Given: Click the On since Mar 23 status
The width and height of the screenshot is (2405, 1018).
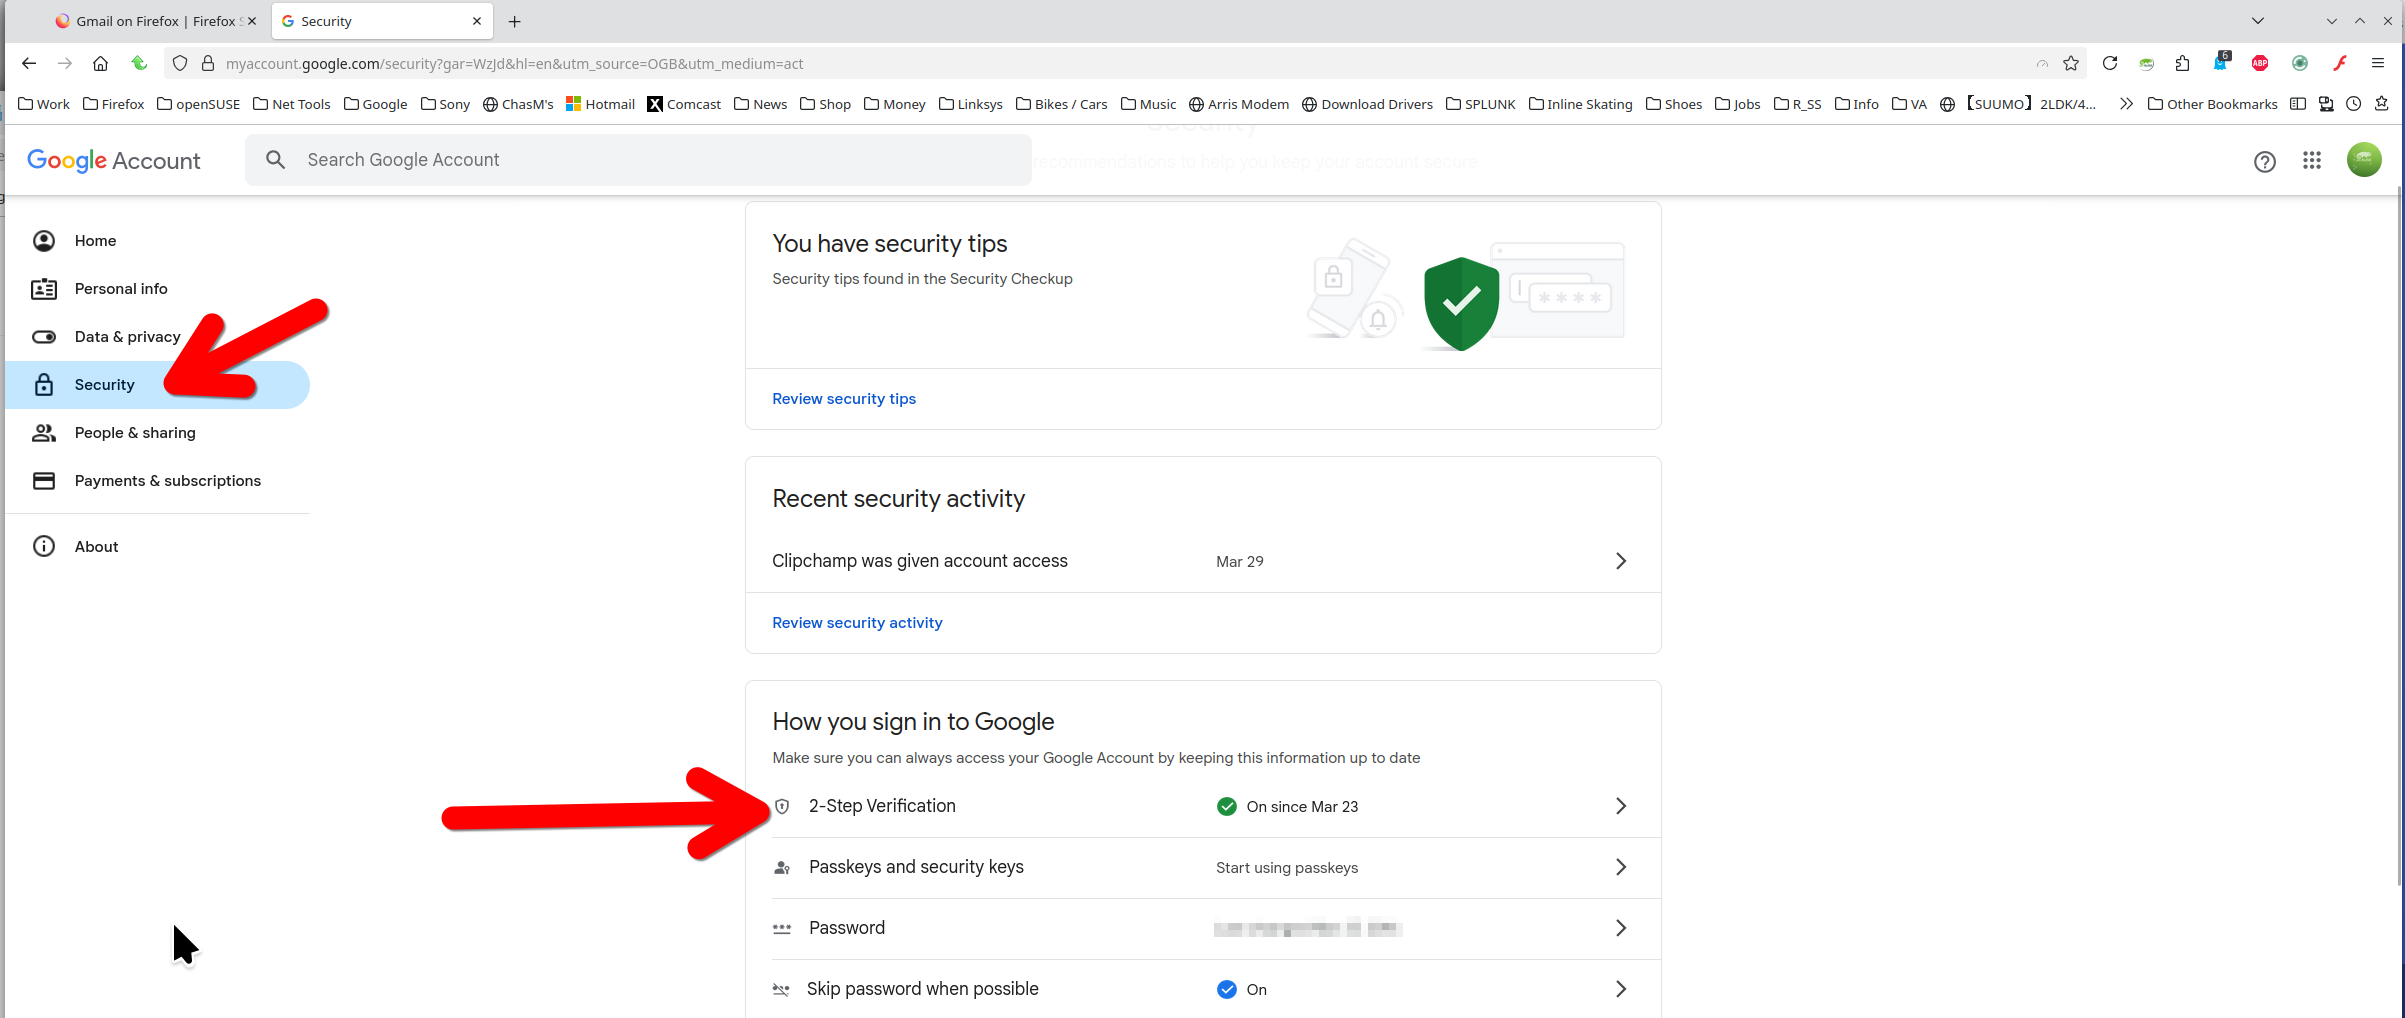Looking at the screenshot, I should (x=1287, y=806).
